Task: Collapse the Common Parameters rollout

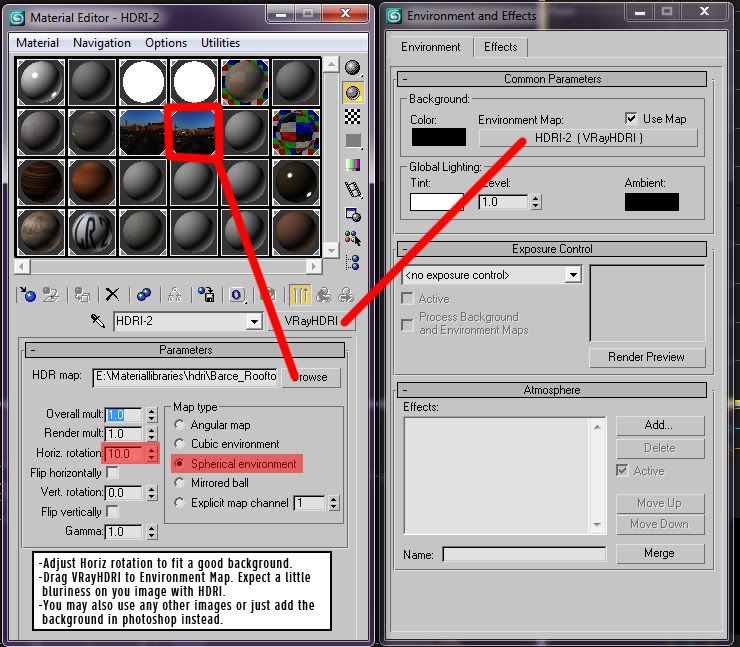Action: (x=552, y=79)
